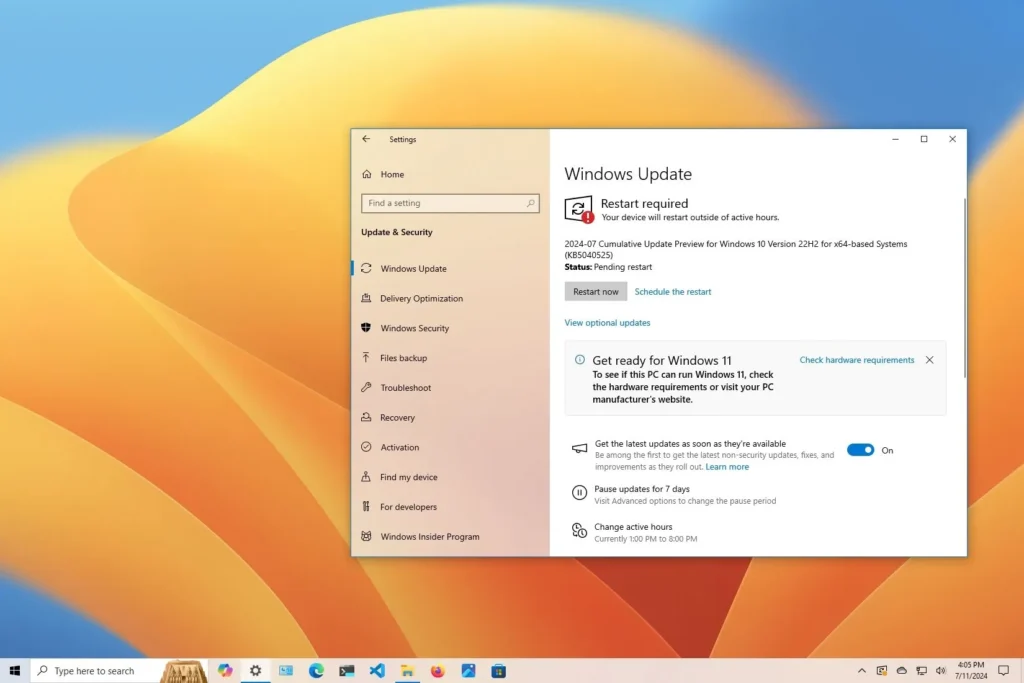Launch Microsoft Edge from the taskbar
Image resolution: width=1024 pixels, height=683 pixels.
[316, 671]
